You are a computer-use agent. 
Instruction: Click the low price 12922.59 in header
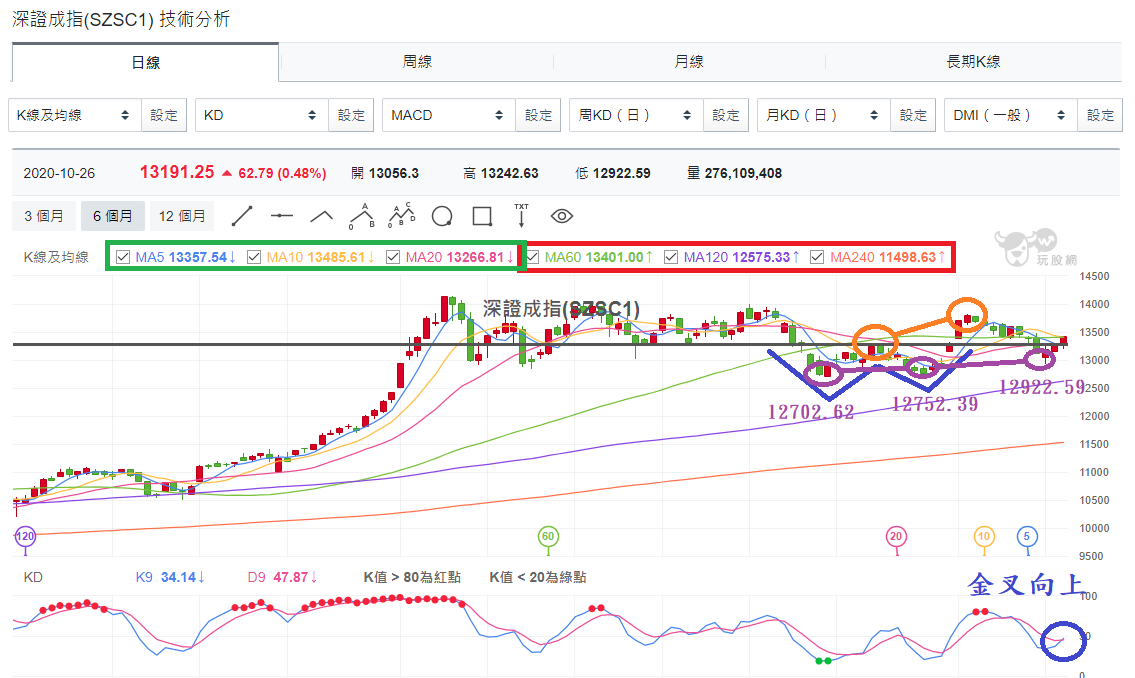(x=622, y=174)
